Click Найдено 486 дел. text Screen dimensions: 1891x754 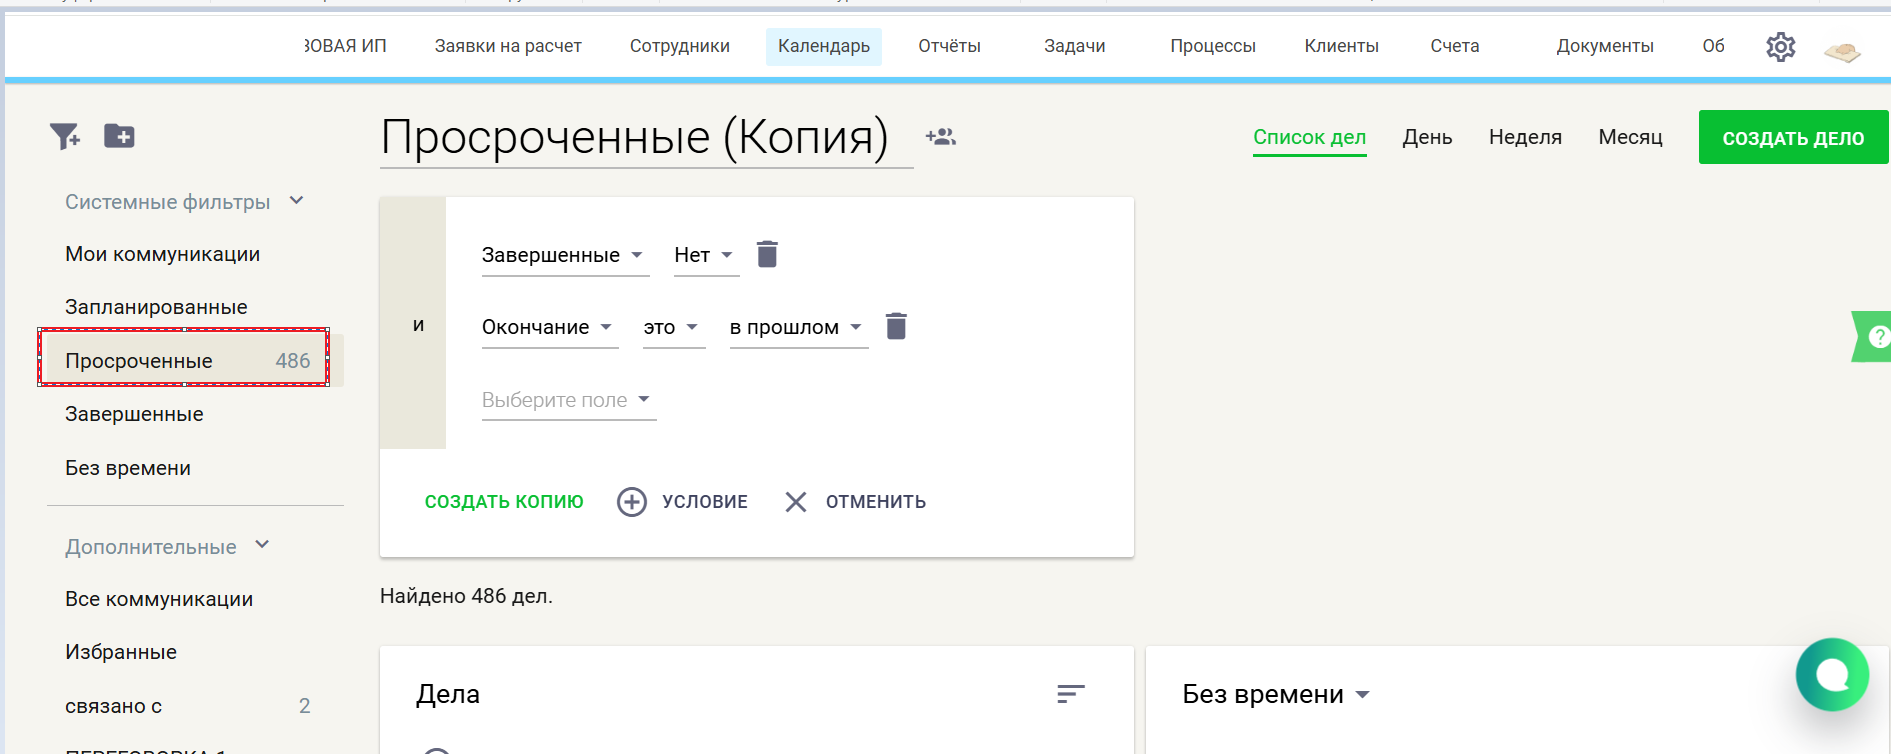tap(466, 596)
